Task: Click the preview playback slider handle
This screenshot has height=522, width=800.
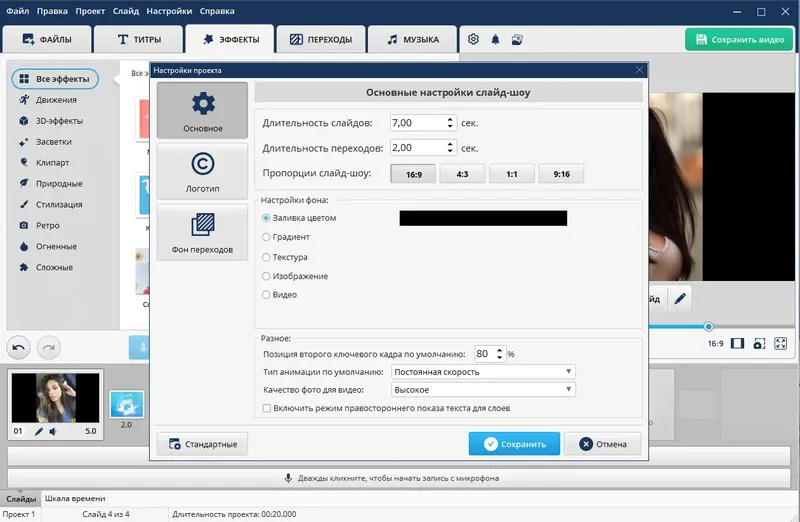Action: pos(708,327)
